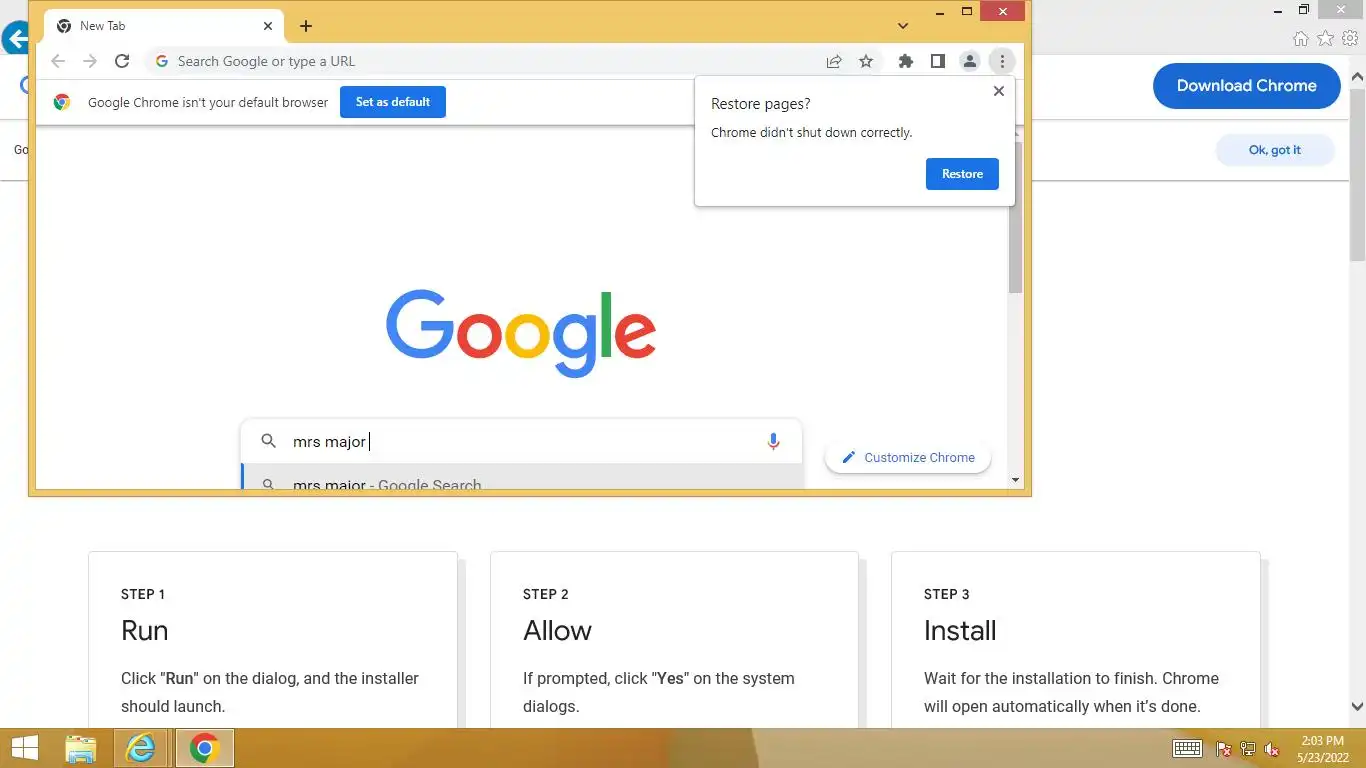Open Internet Explorer favorites star

[x=1326, y=38]
